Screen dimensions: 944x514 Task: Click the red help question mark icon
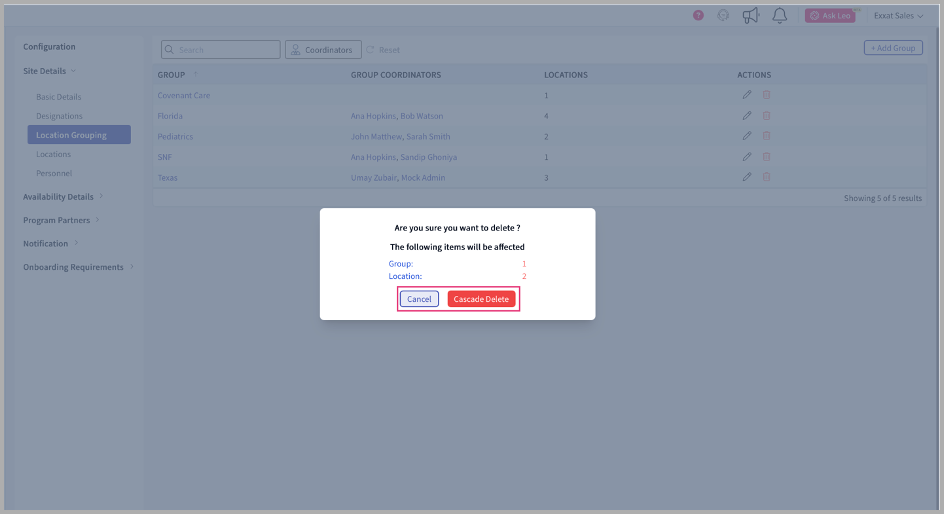[698, 15]
